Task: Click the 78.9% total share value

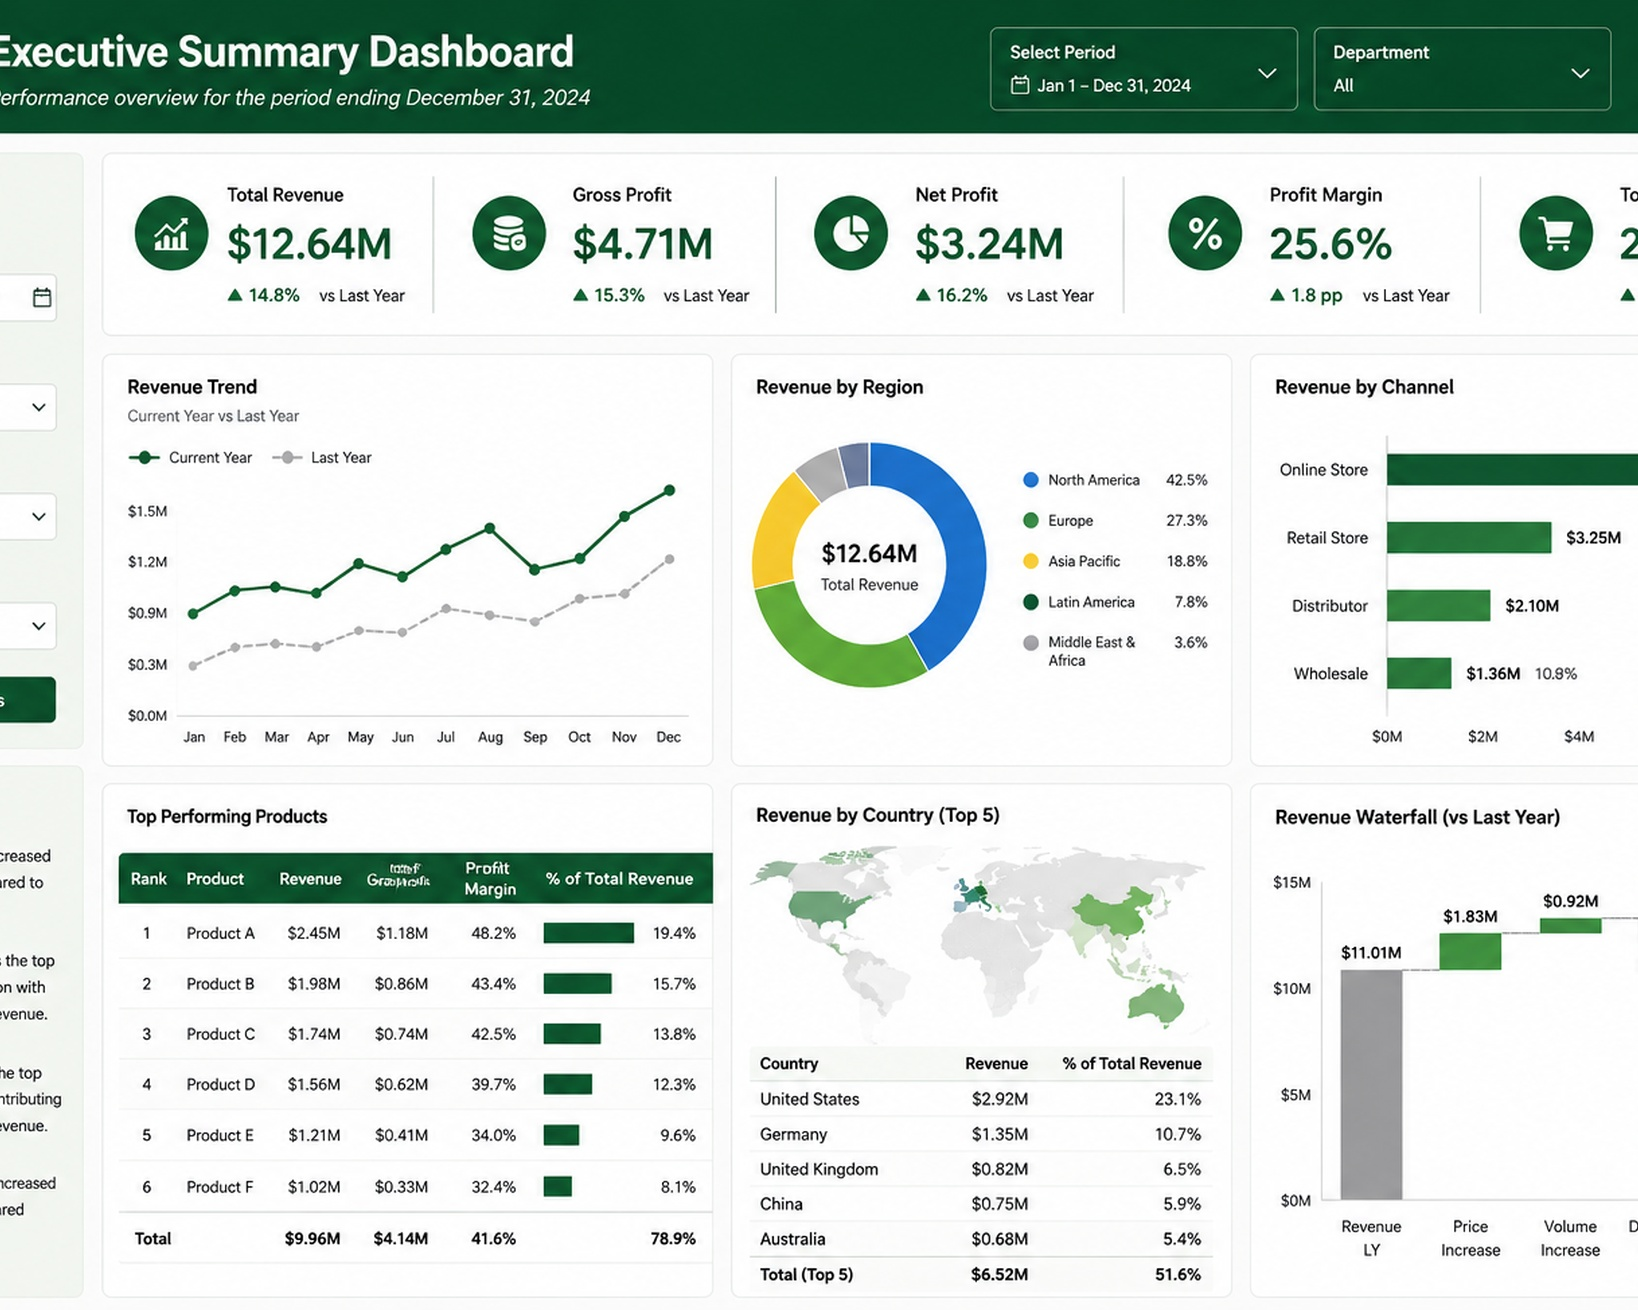Action: 673,1238
